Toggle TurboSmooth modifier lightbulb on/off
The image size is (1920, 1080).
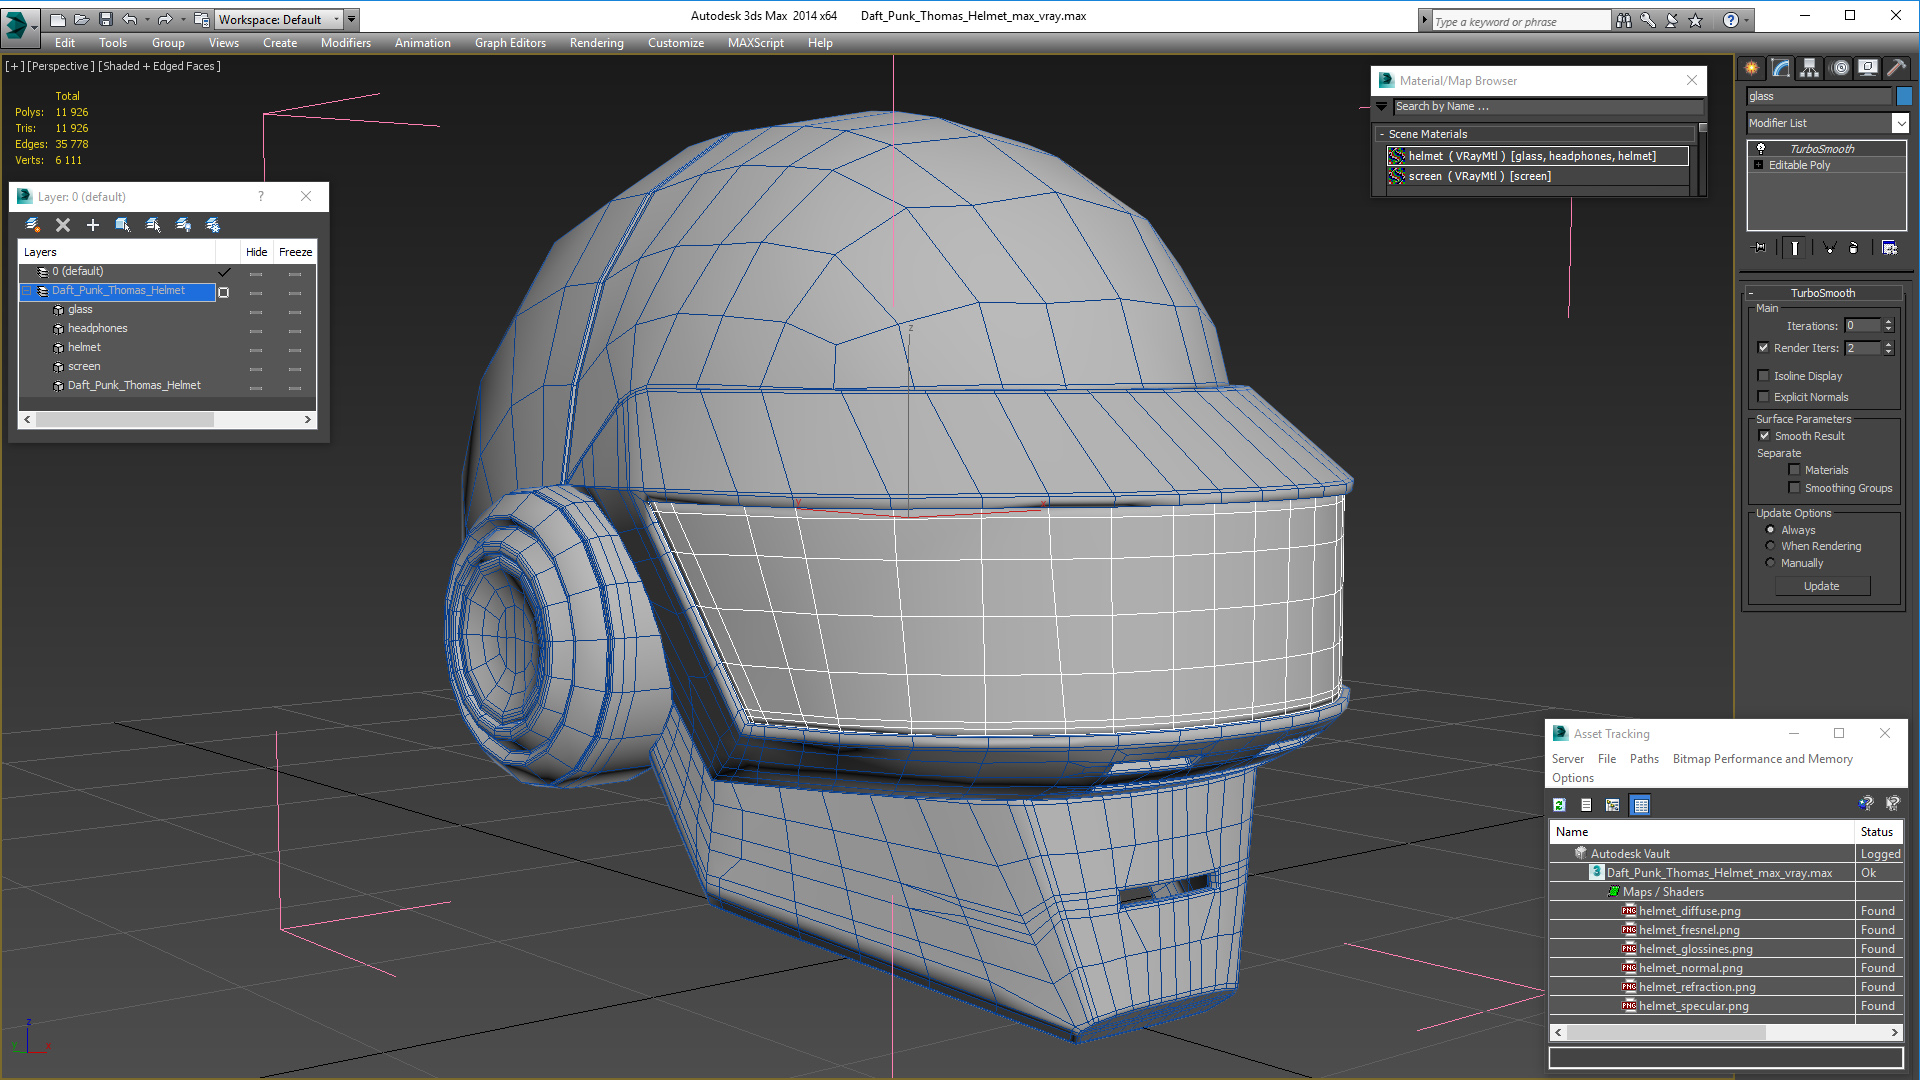click(x=1761, y=148)
